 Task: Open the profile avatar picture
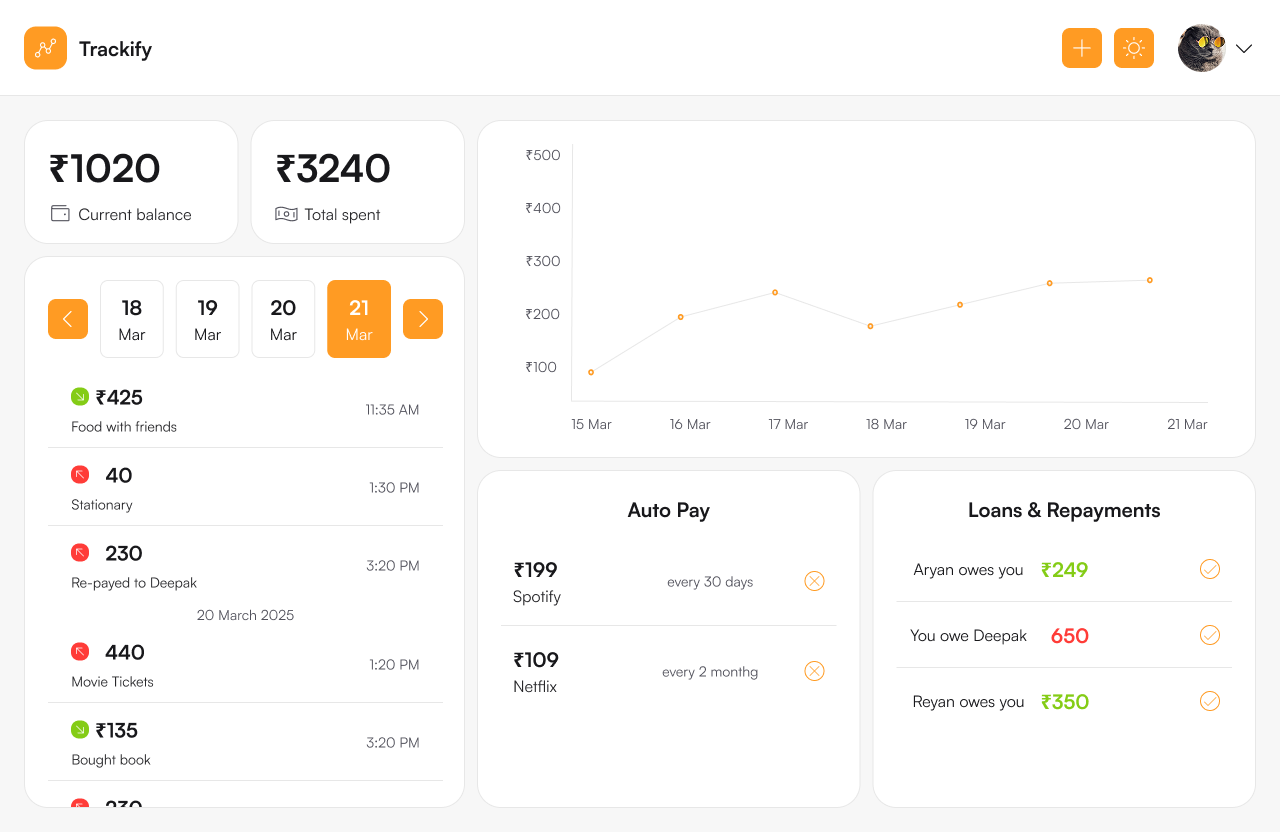1202,48
